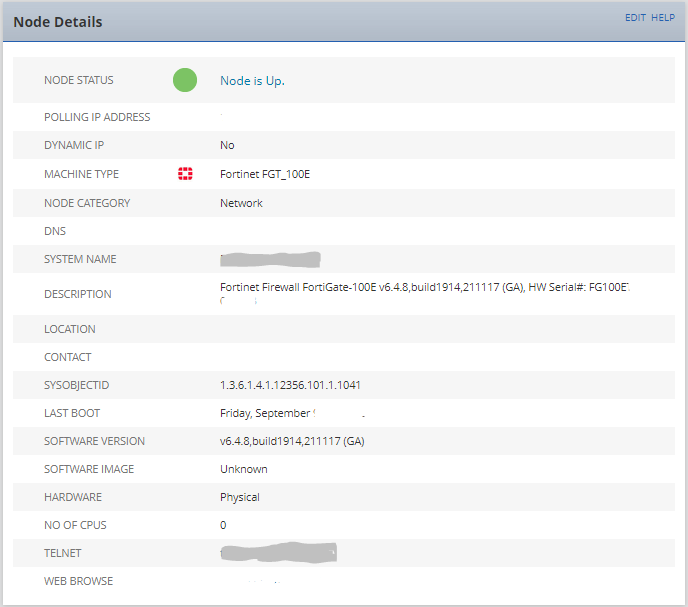This screenshot has height=607, width=688.
Task: Click the LAST BOOT label
Action: coord(72,413)
